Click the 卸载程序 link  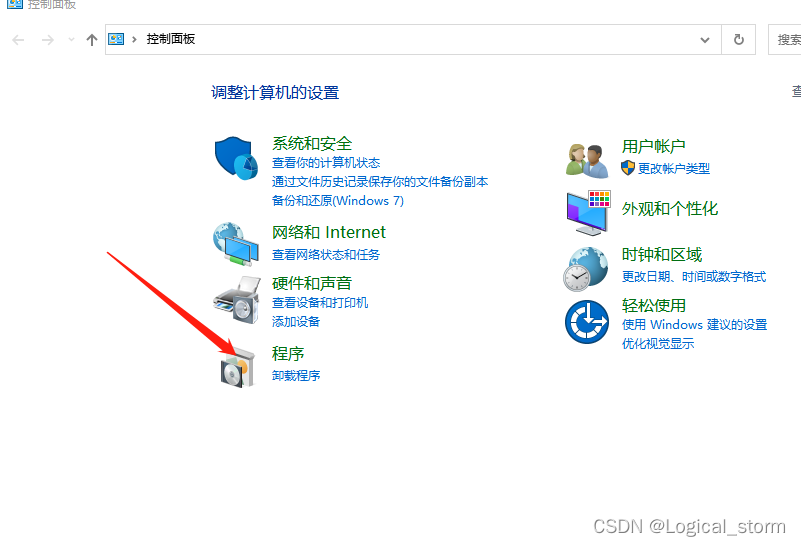click(296, 376)
